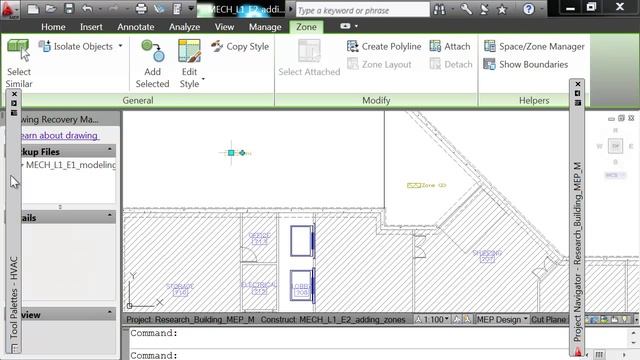
Task: Click the Save diskette icon
Action: 69,9
